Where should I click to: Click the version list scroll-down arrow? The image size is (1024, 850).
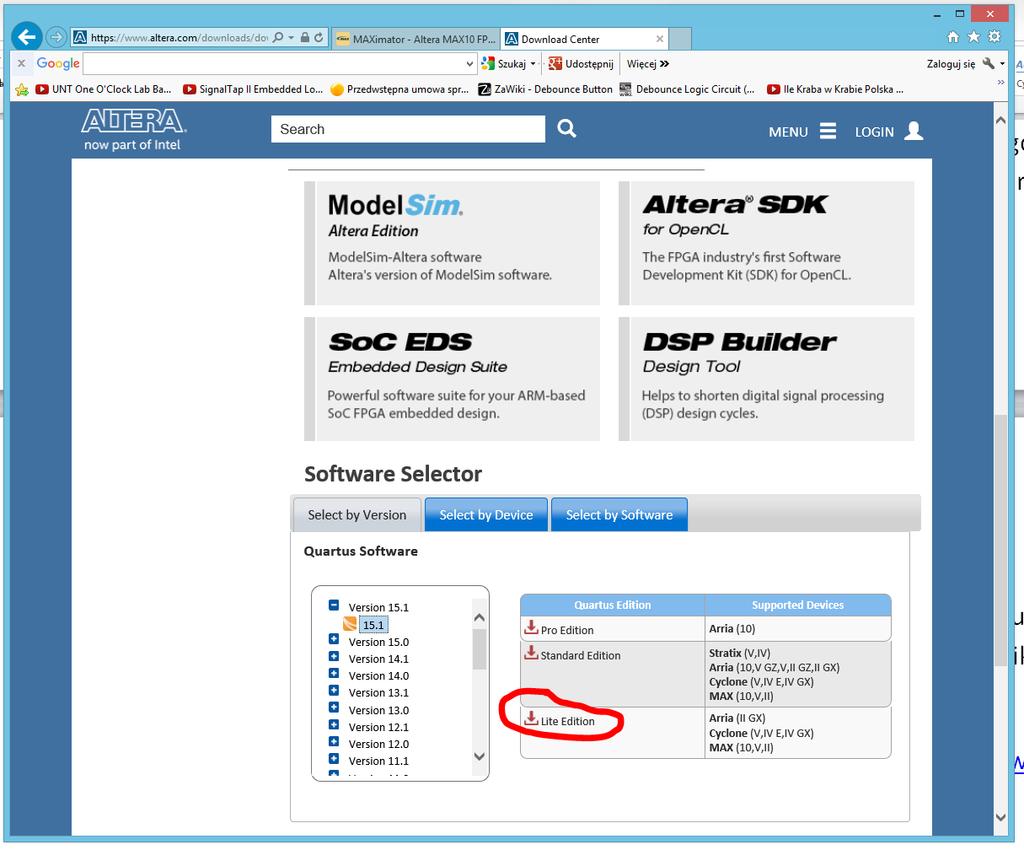pyautogui.click(x=479, y=757)
